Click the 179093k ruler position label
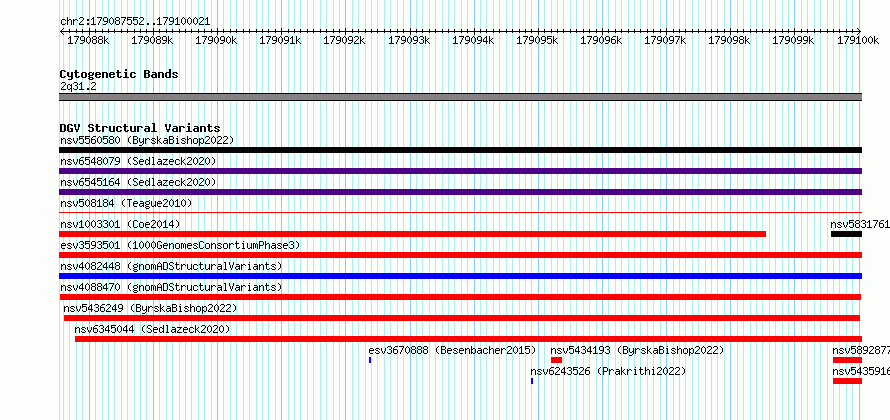Viewport: 890px width, 420px height. (x=409, y=40)
